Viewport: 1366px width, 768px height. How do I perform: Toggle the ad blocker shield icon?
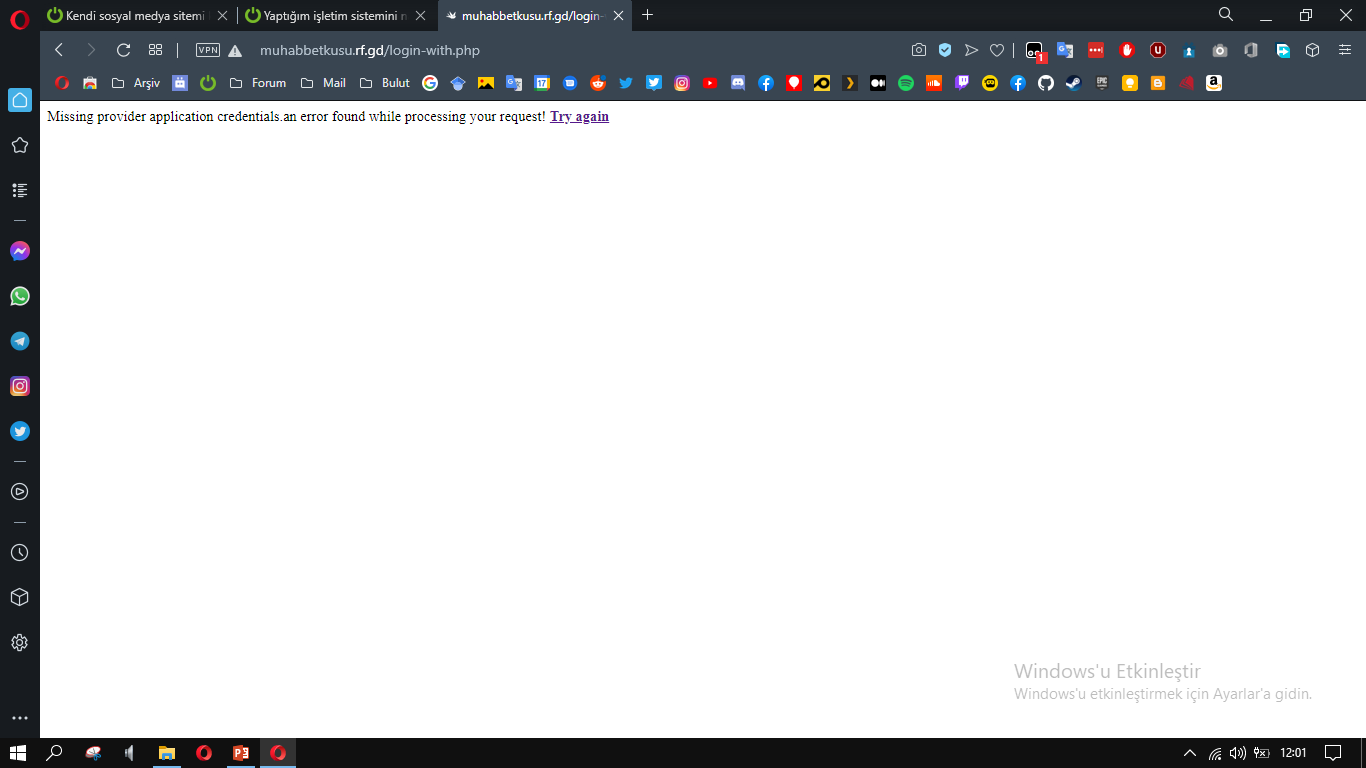coord(945,50)
